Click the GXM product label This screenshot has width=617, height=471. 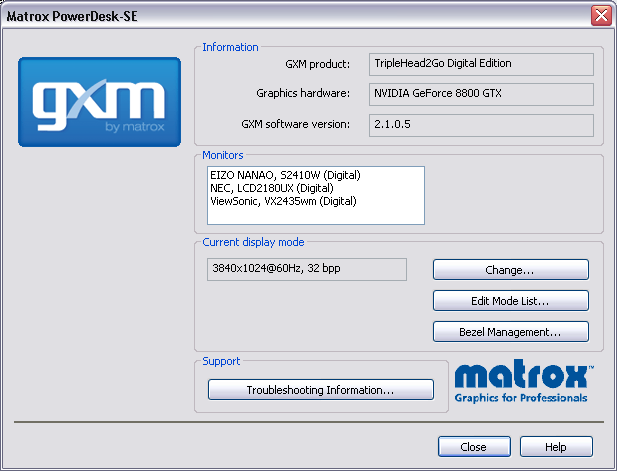(318, 64)
